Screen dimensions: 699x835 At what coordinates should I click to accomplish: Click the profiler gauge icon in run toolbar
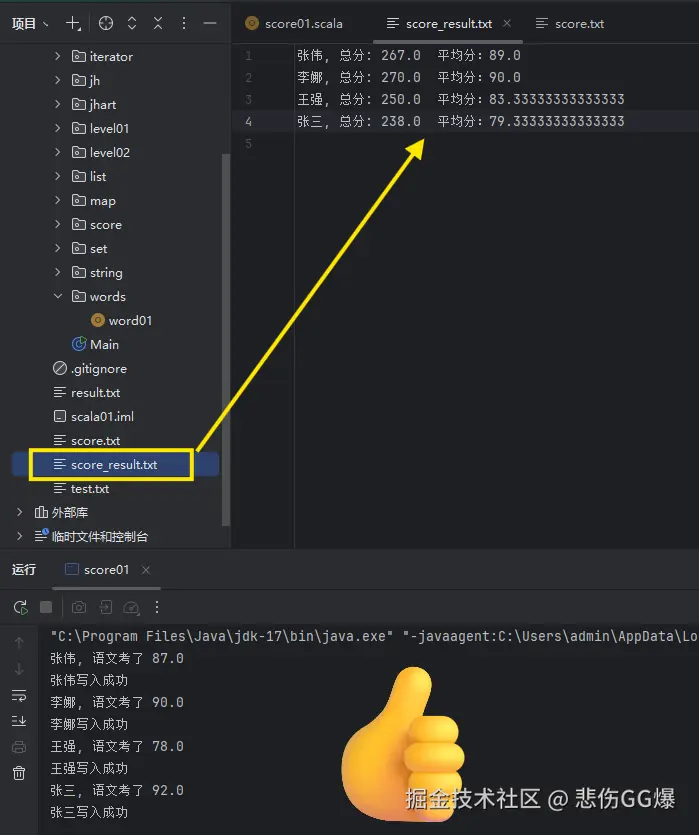tap(131, 608)
